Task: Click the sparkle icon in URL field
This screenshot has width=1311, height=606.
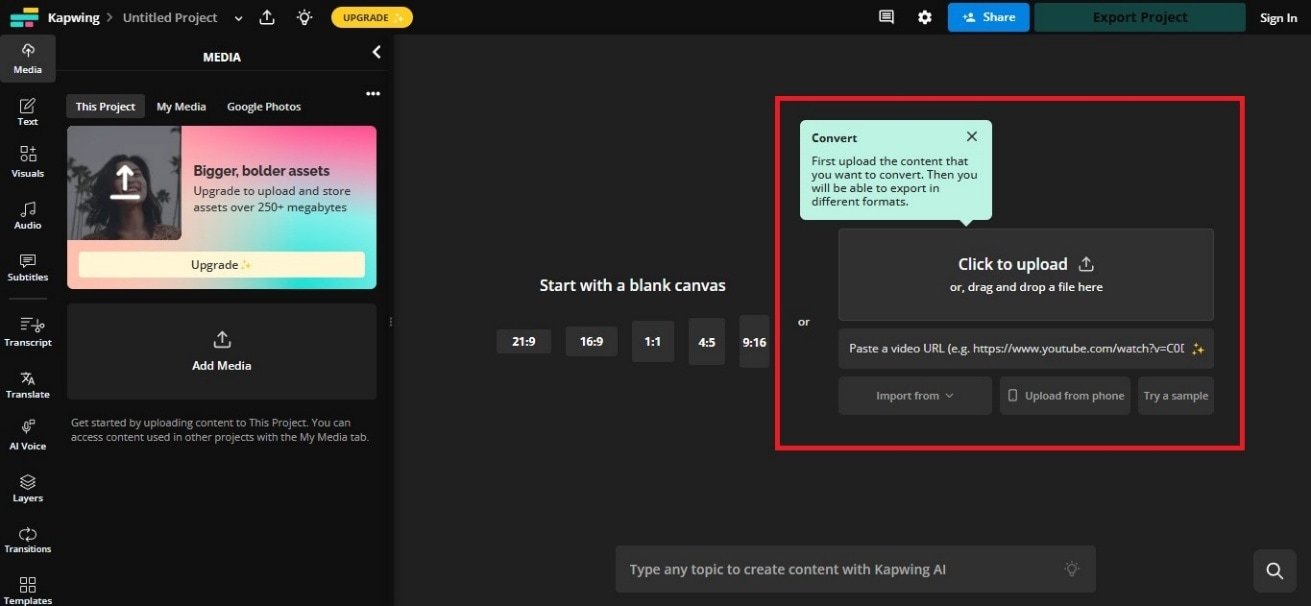Action: tap(1198, 349)
